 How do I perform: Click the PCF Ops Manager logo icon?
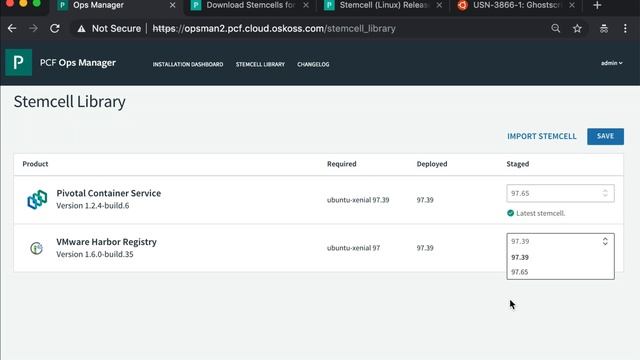point(18,62)
